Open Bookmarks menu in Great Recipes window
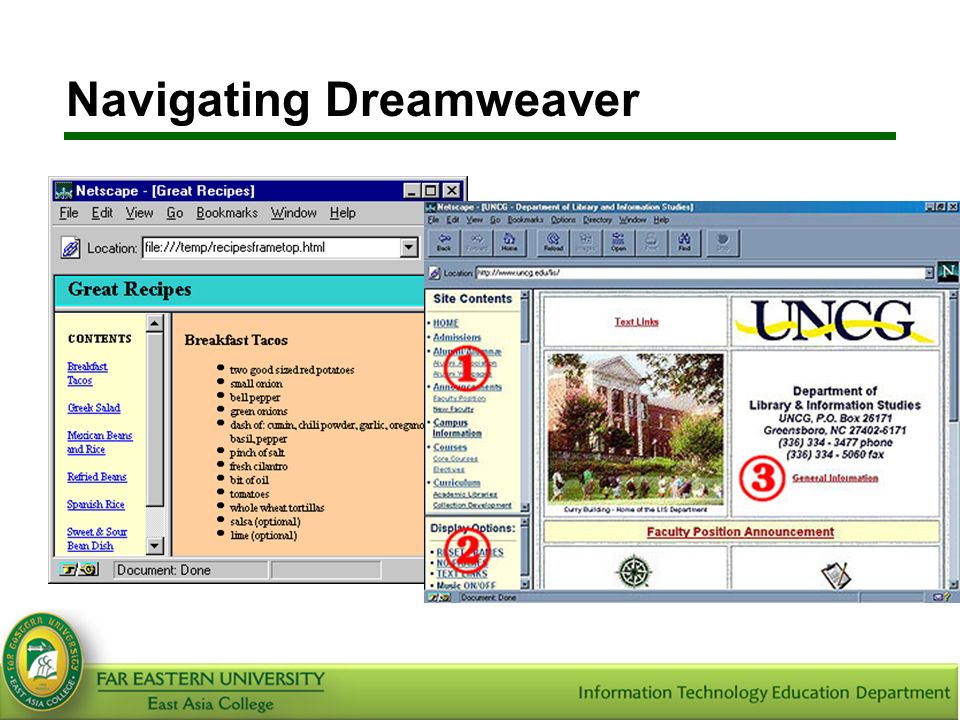 (x=227, y=212)
